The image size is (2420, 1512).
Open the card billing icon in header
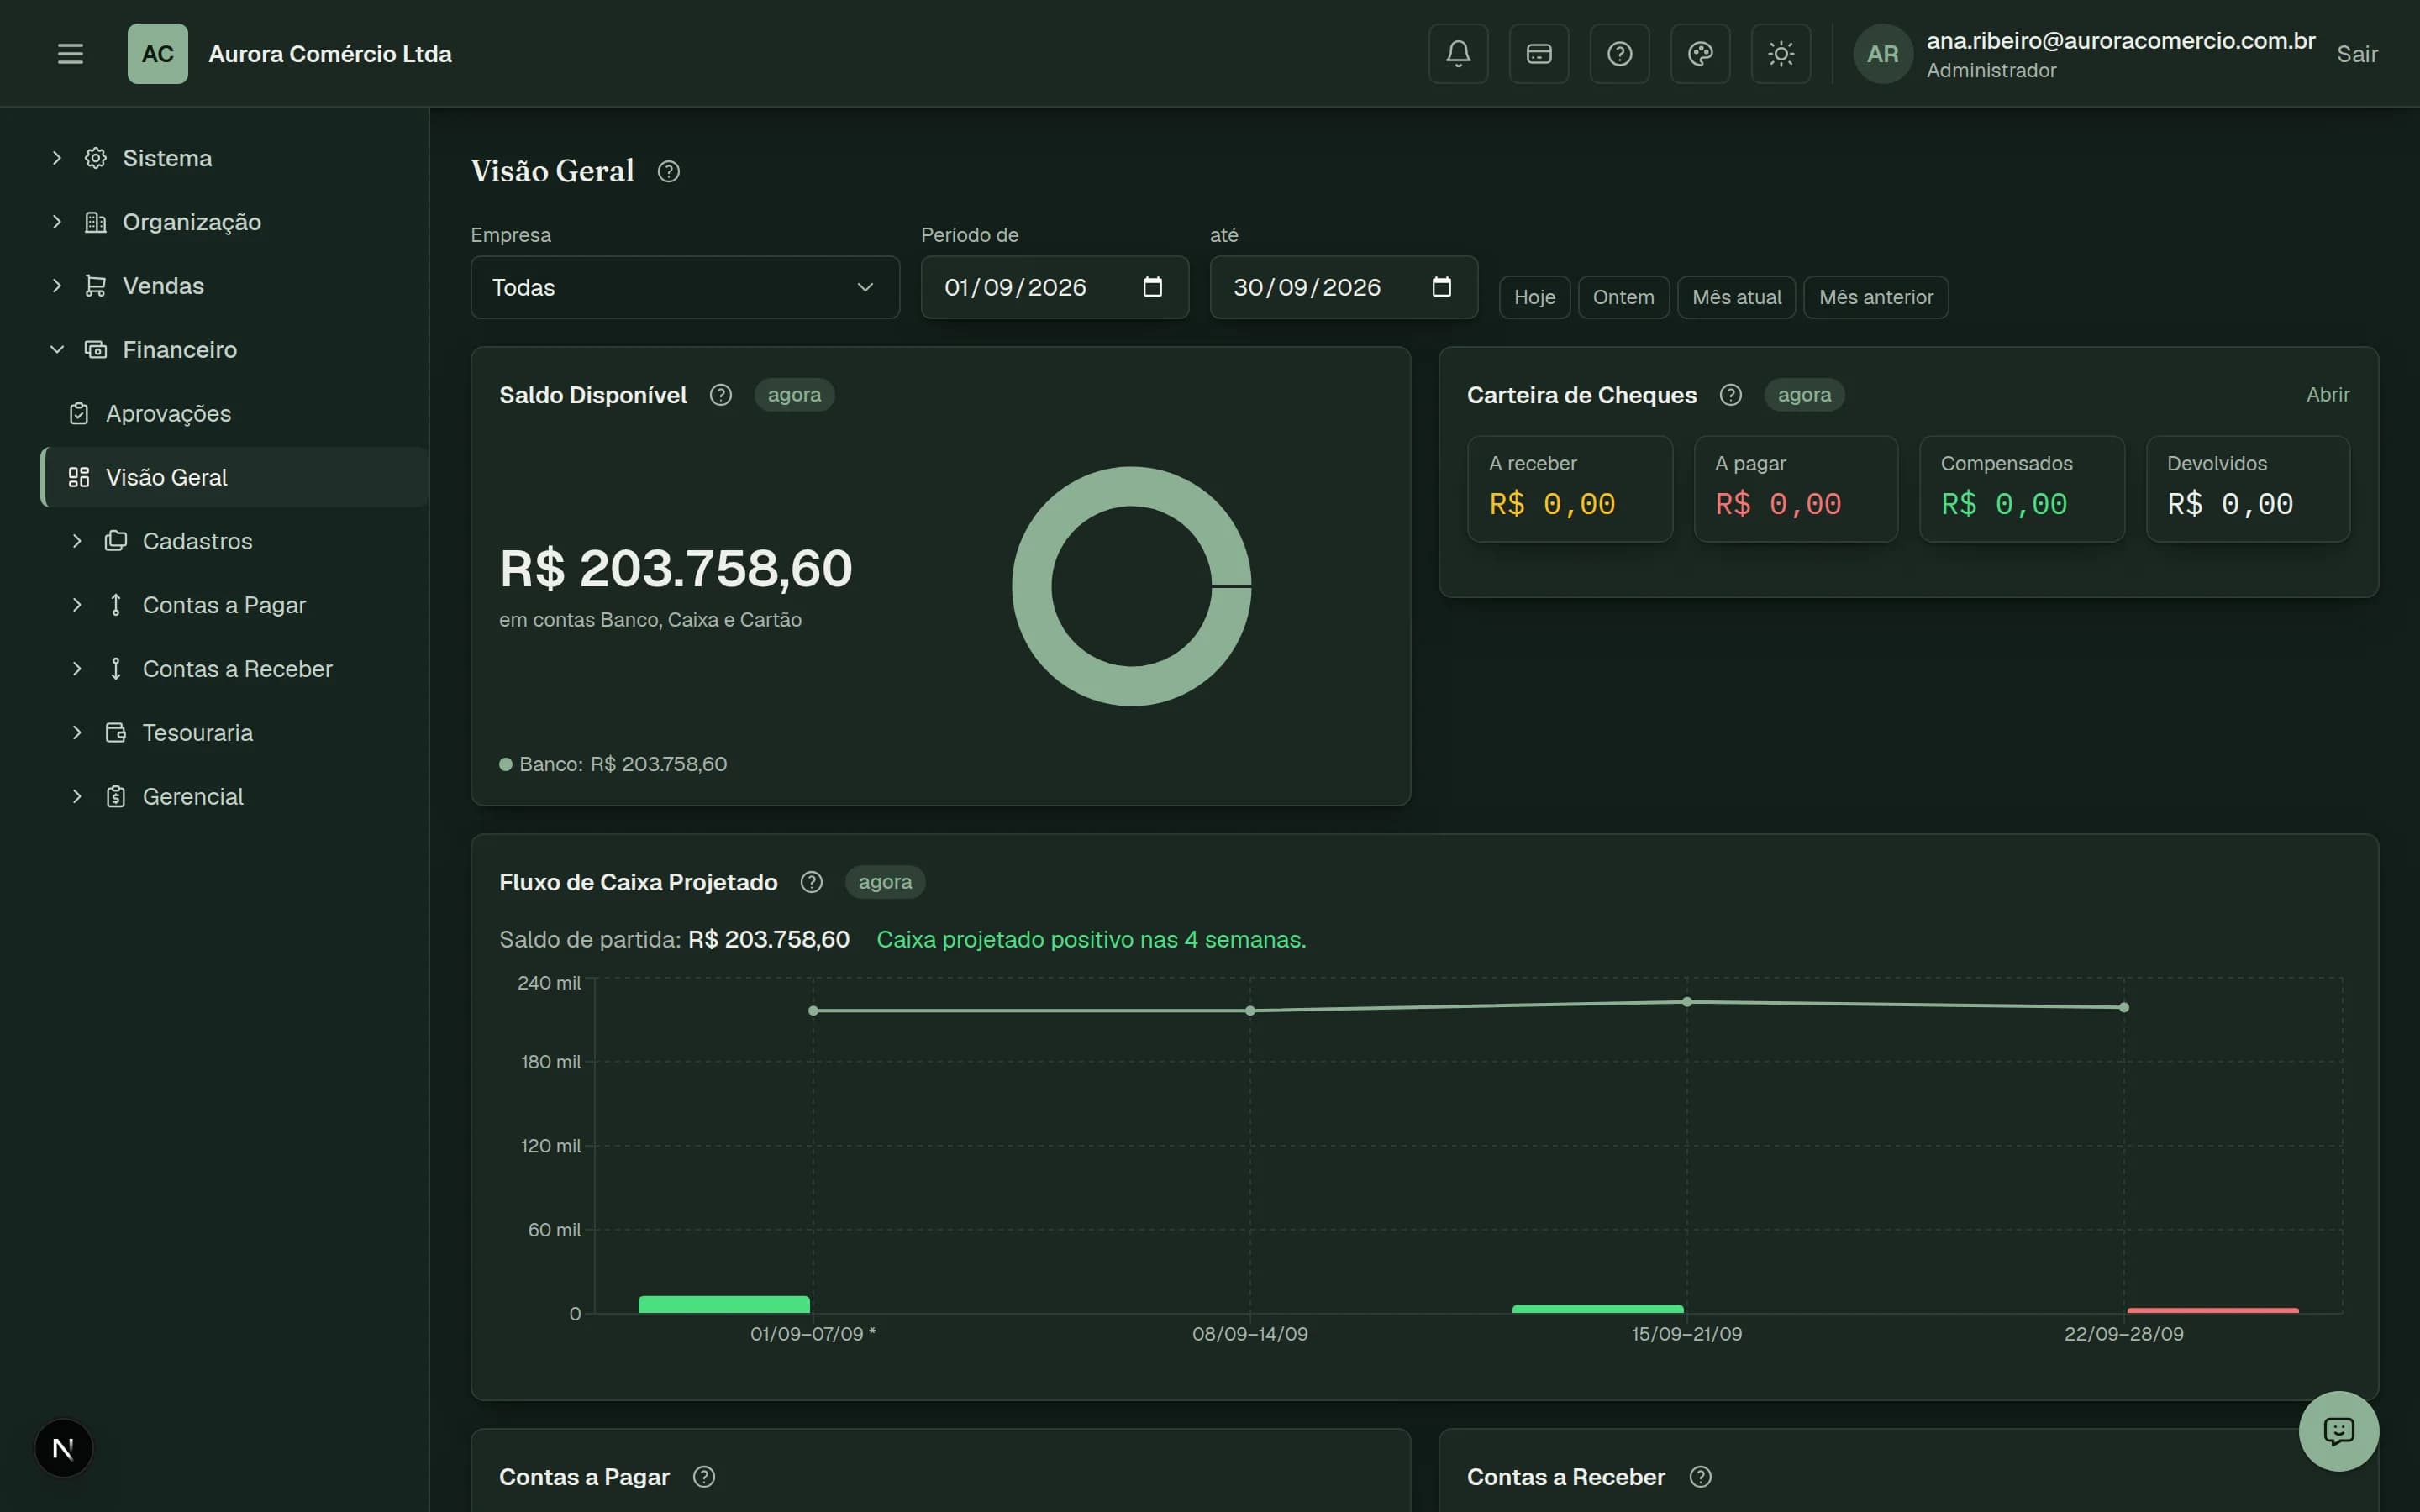1539,54
